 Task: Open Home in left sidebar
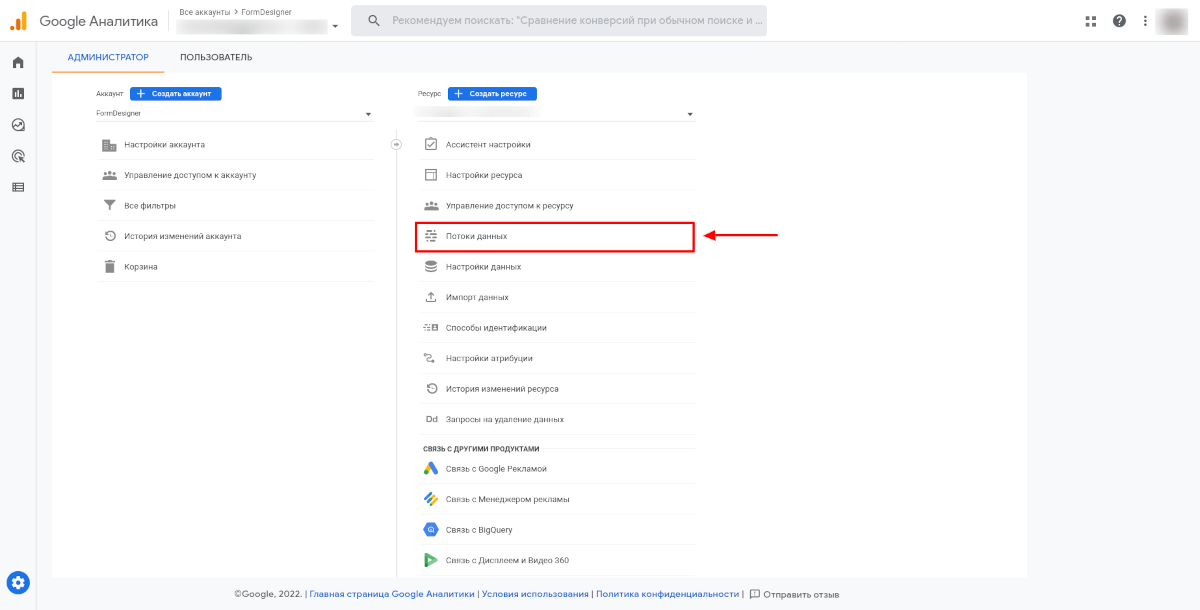[18, 63]
